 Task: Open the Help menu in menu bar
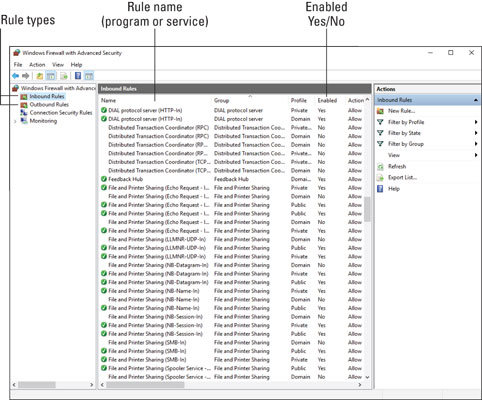(76, 65)
